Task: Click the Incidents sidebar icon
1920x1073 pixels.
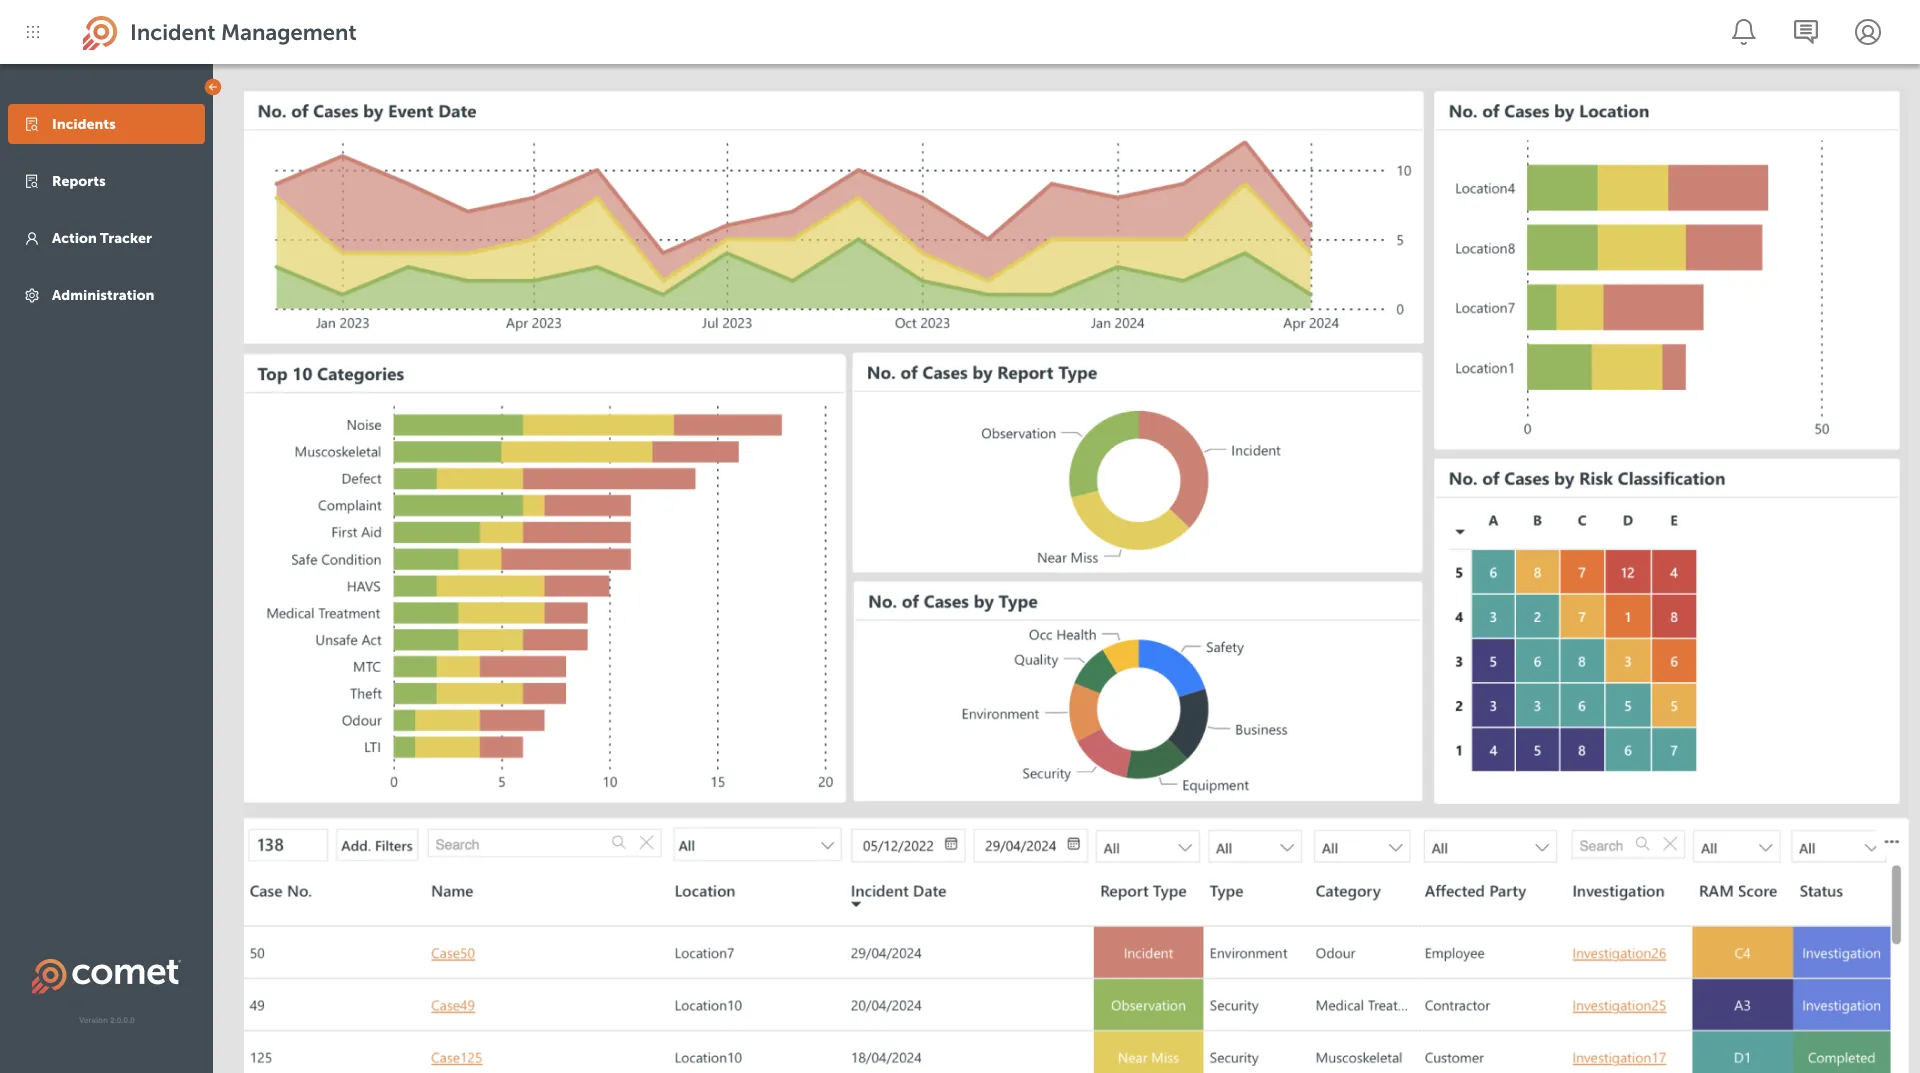Action: pyautogui.click(x=32, y=124)
